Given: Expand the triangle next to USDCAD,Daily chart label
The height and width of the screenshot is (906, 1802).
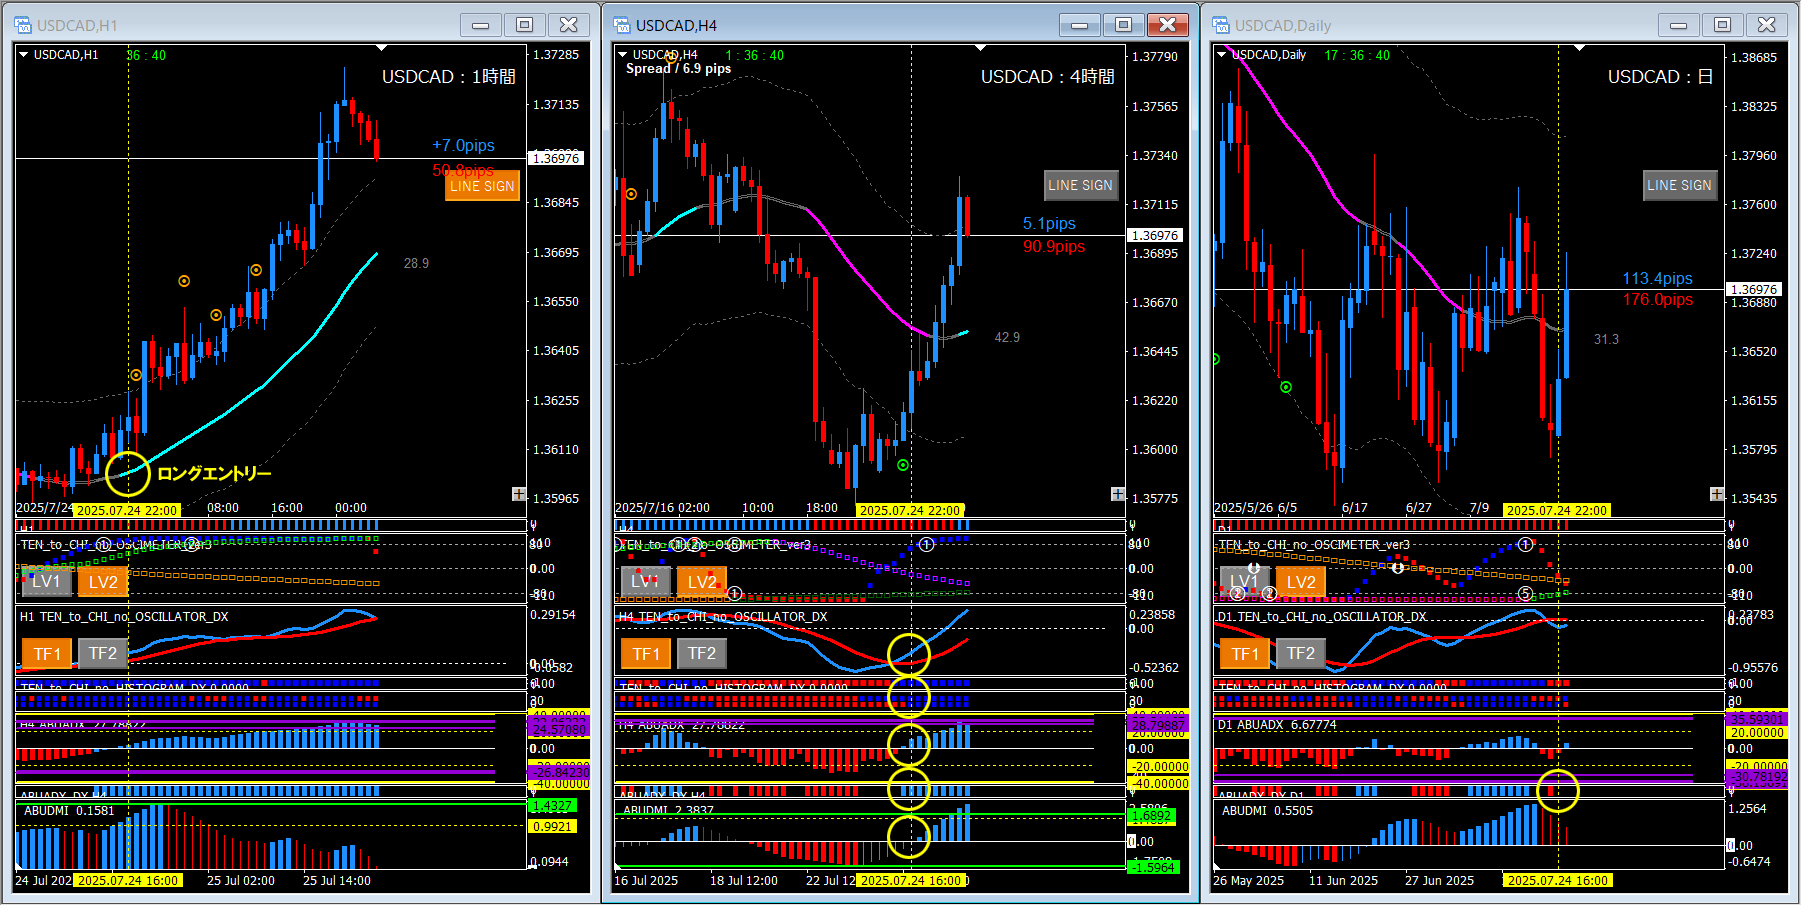Looking at the screenshot, I should (1221, 55).
